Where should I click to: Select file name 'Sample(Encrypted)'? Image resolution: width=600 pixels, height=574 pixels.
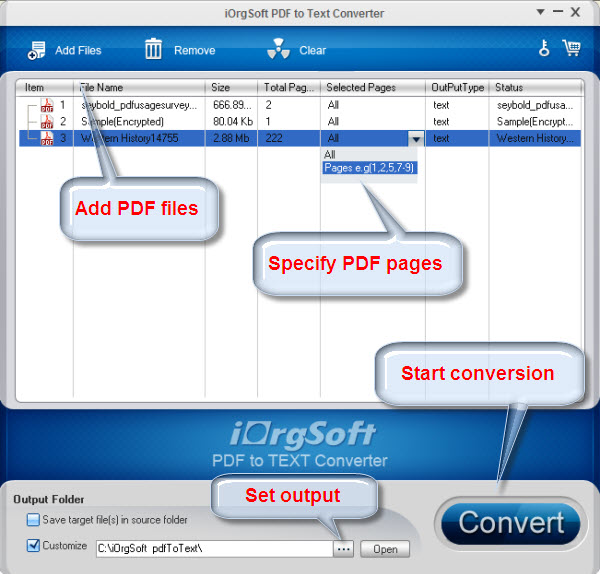pyautogui.click(x=122, y=122)
